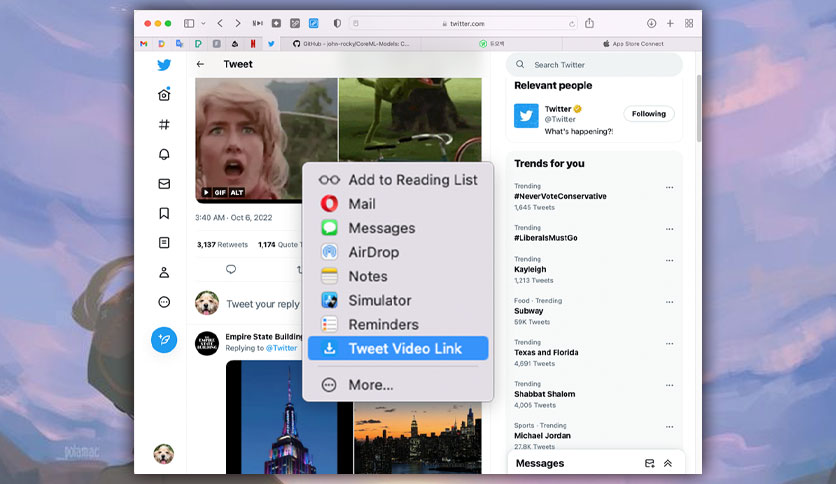This screenshot has width=836, height=484.
Task: Go forward with the Safari forward arrow
Action: (x=238, y=23)
